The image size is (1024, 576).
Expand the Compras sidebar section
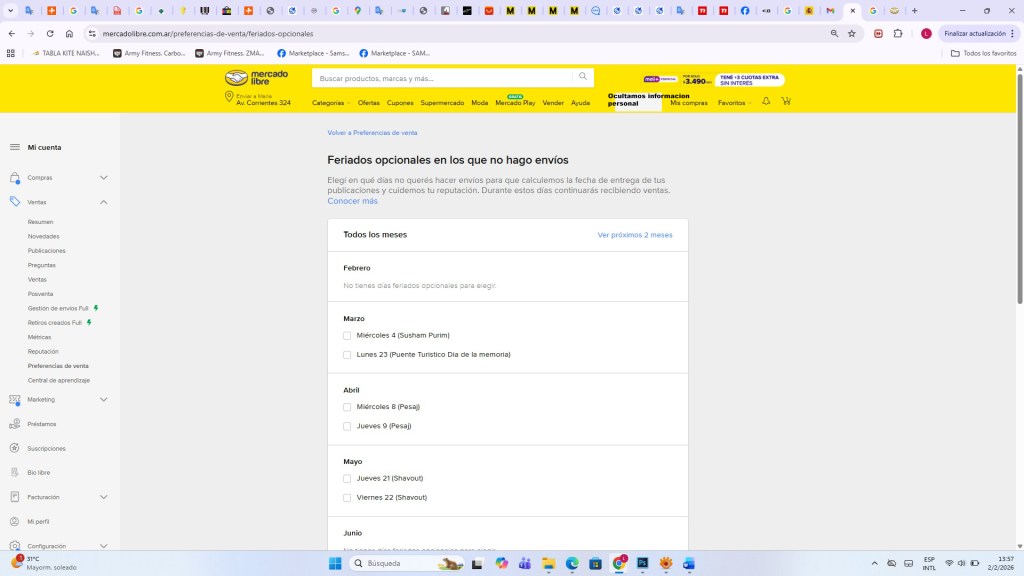pos(104,178)
